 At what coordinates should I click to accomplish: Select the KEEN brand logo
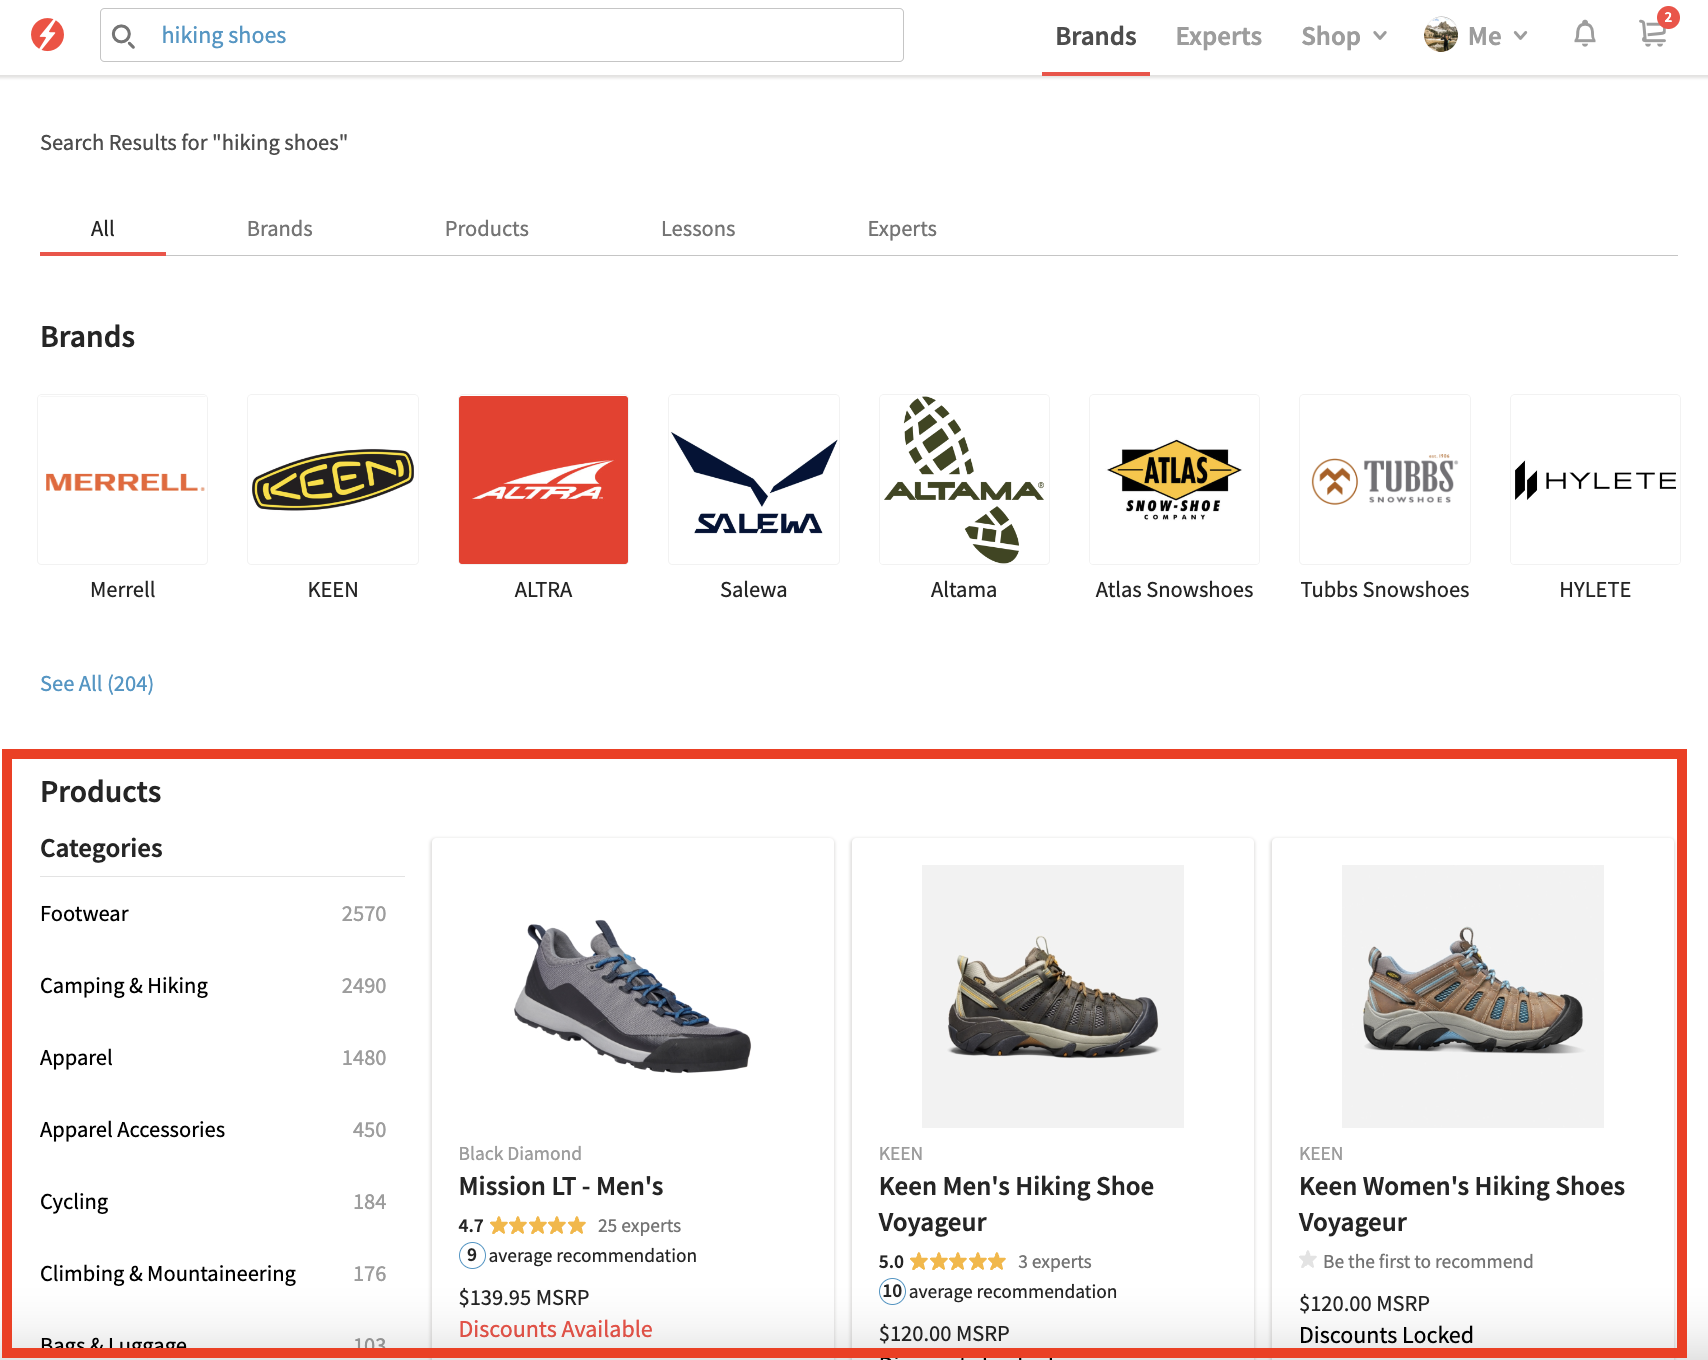click(x=333, y=480)
